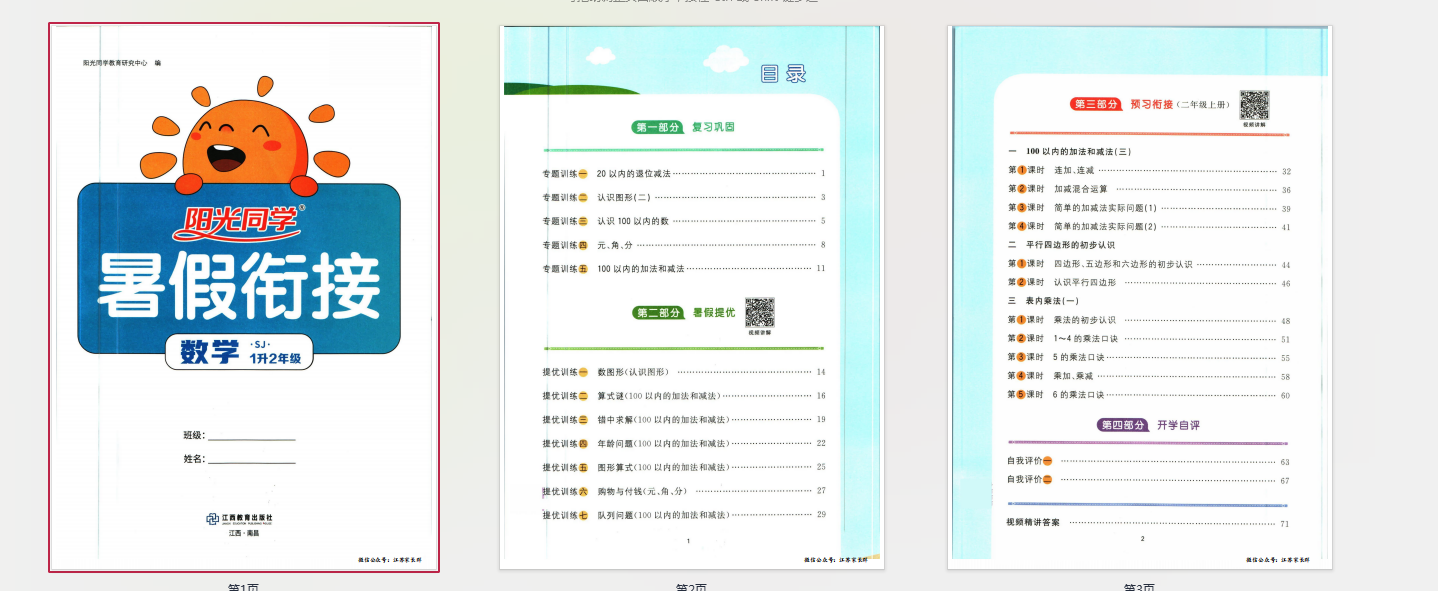
Task: Open the page 3 contents thumbnail
Action: coord(1140,298)
